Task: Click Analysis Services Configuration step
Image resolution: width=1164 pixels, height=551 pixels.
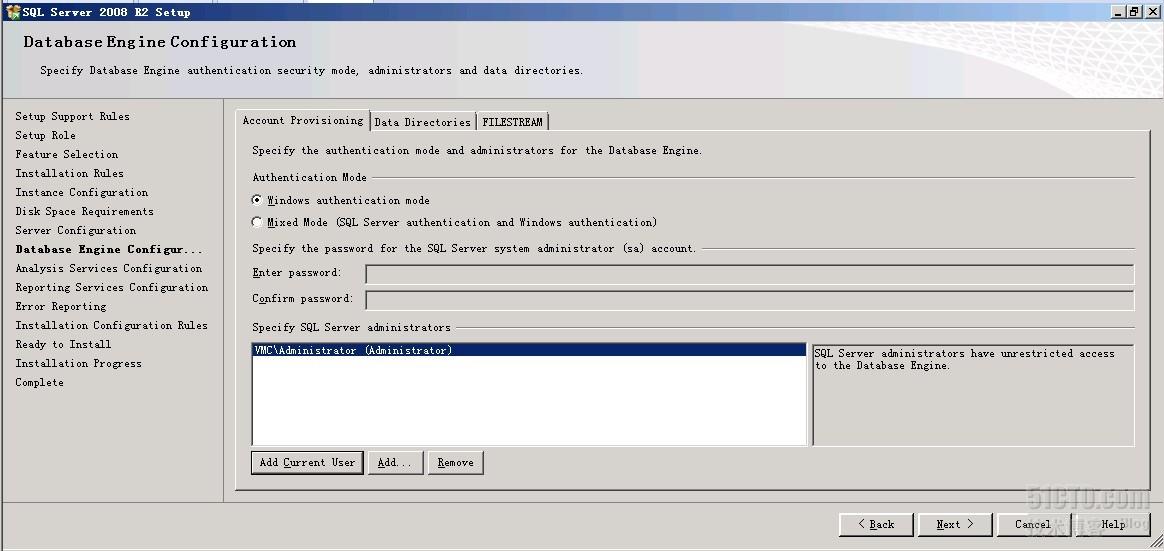Action: coord(108,268)
